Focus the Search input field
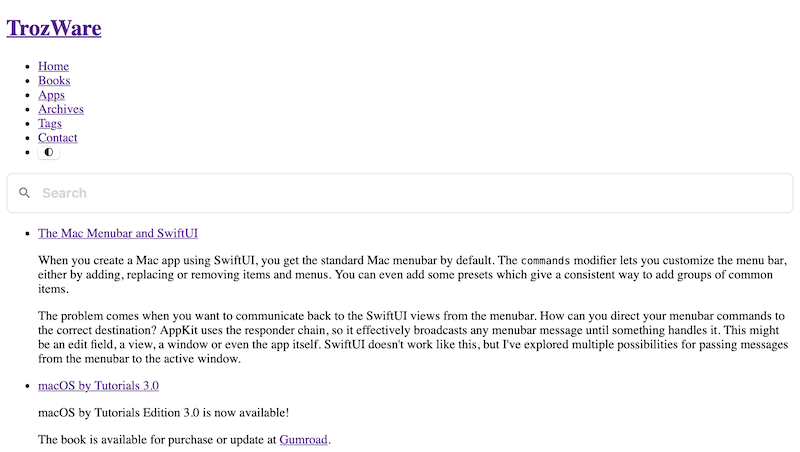The image size is (800, 452). tap(400, 193)
